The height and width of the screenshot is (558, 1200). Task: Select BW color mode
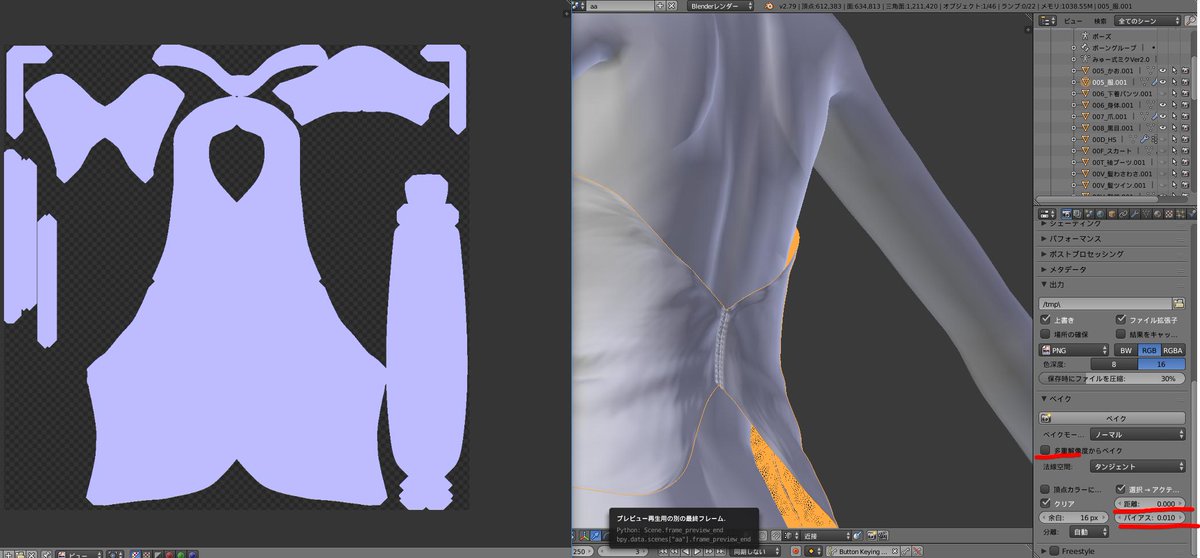(1124, 350)
